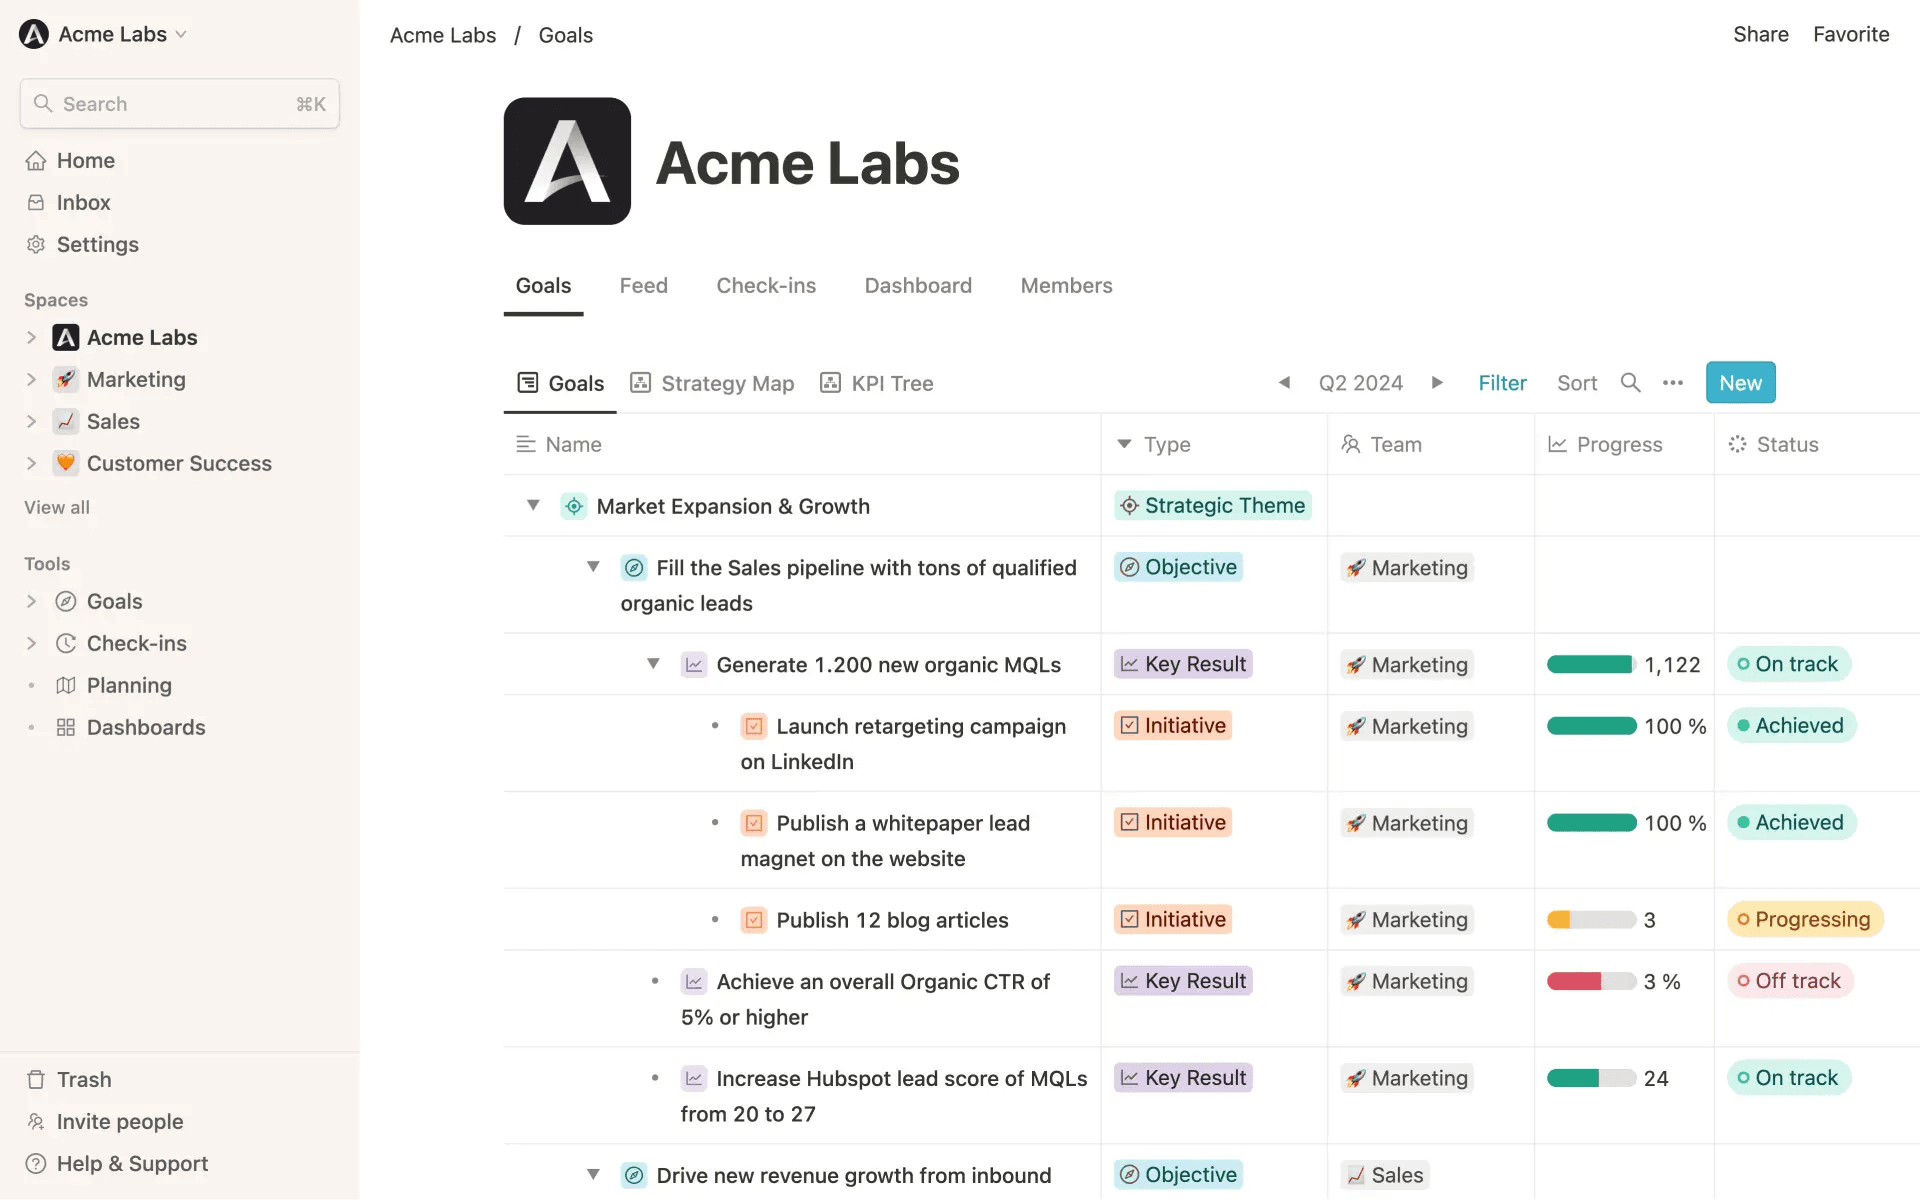Image resolution: width=1920 pixels, height=1200 pixels.
Task: Toggle the Marketing space in sidebar
Action: tap(30, 377)
